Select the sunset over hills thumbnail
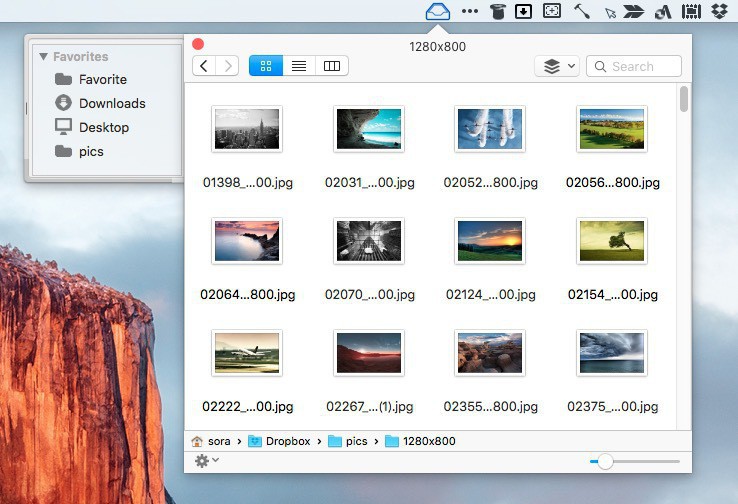This screenshot has width=738, height=504. [x=490, y=241]
